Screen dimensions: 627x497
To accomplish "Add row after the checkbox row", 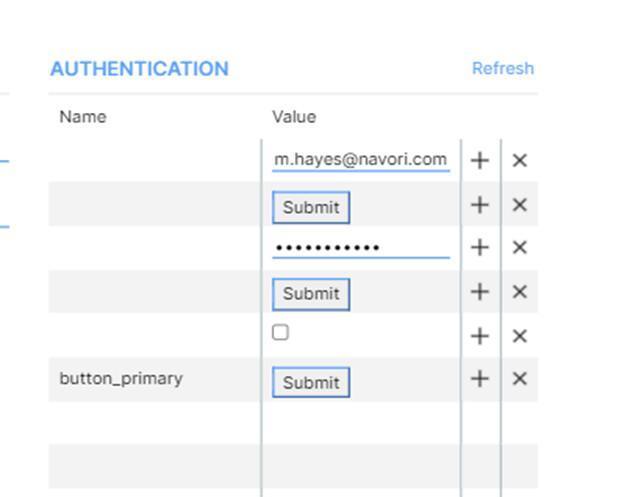I will click(479, 336).
